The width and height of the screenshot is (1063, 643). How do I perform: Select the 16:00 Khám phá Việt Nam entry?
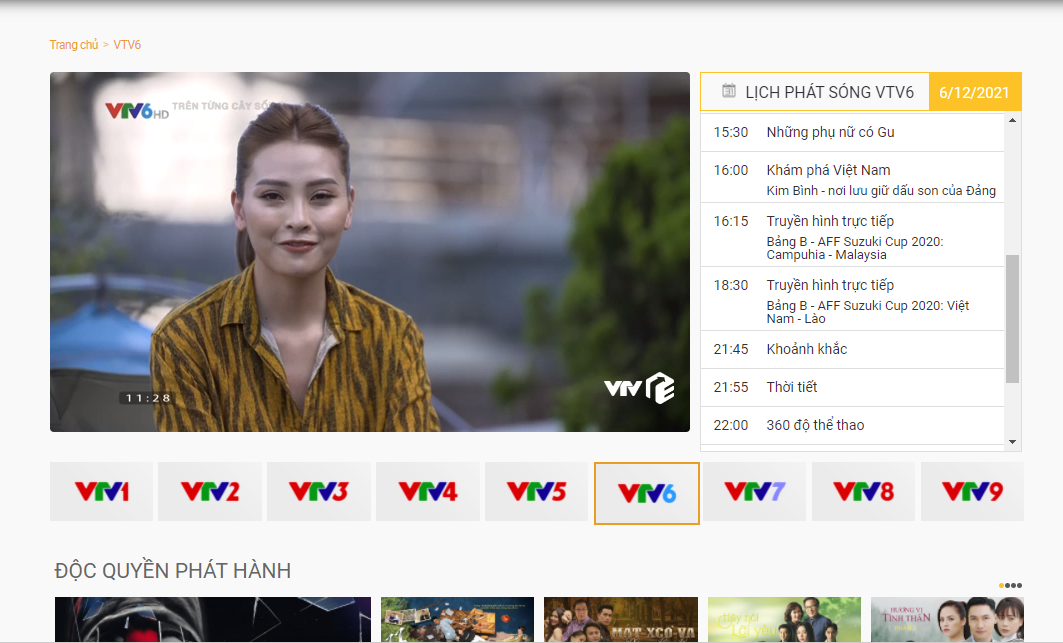(x=852, y=177)
